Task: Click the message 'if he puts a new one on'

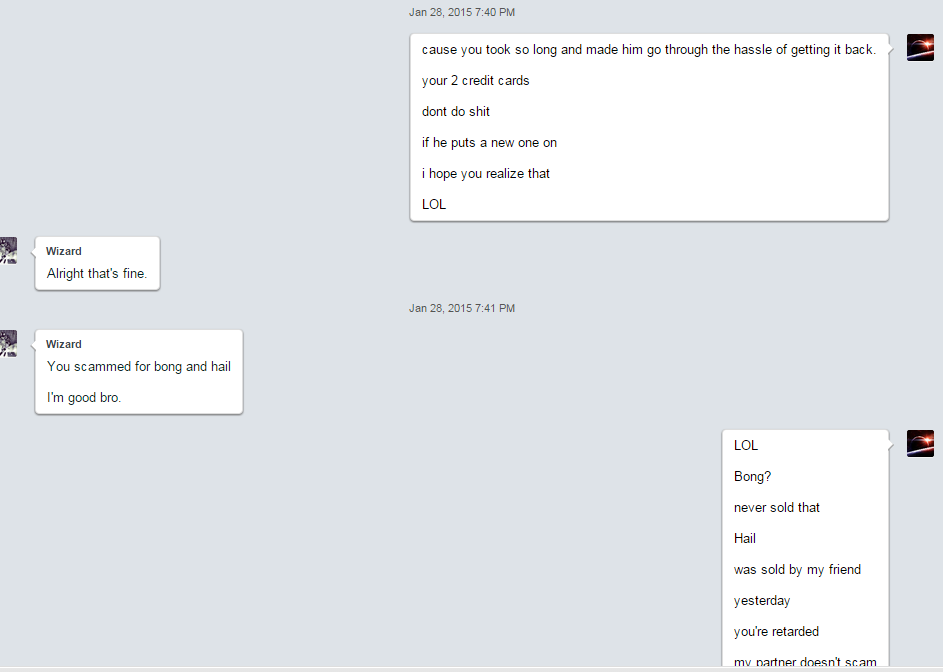Action: coord(490,143)
